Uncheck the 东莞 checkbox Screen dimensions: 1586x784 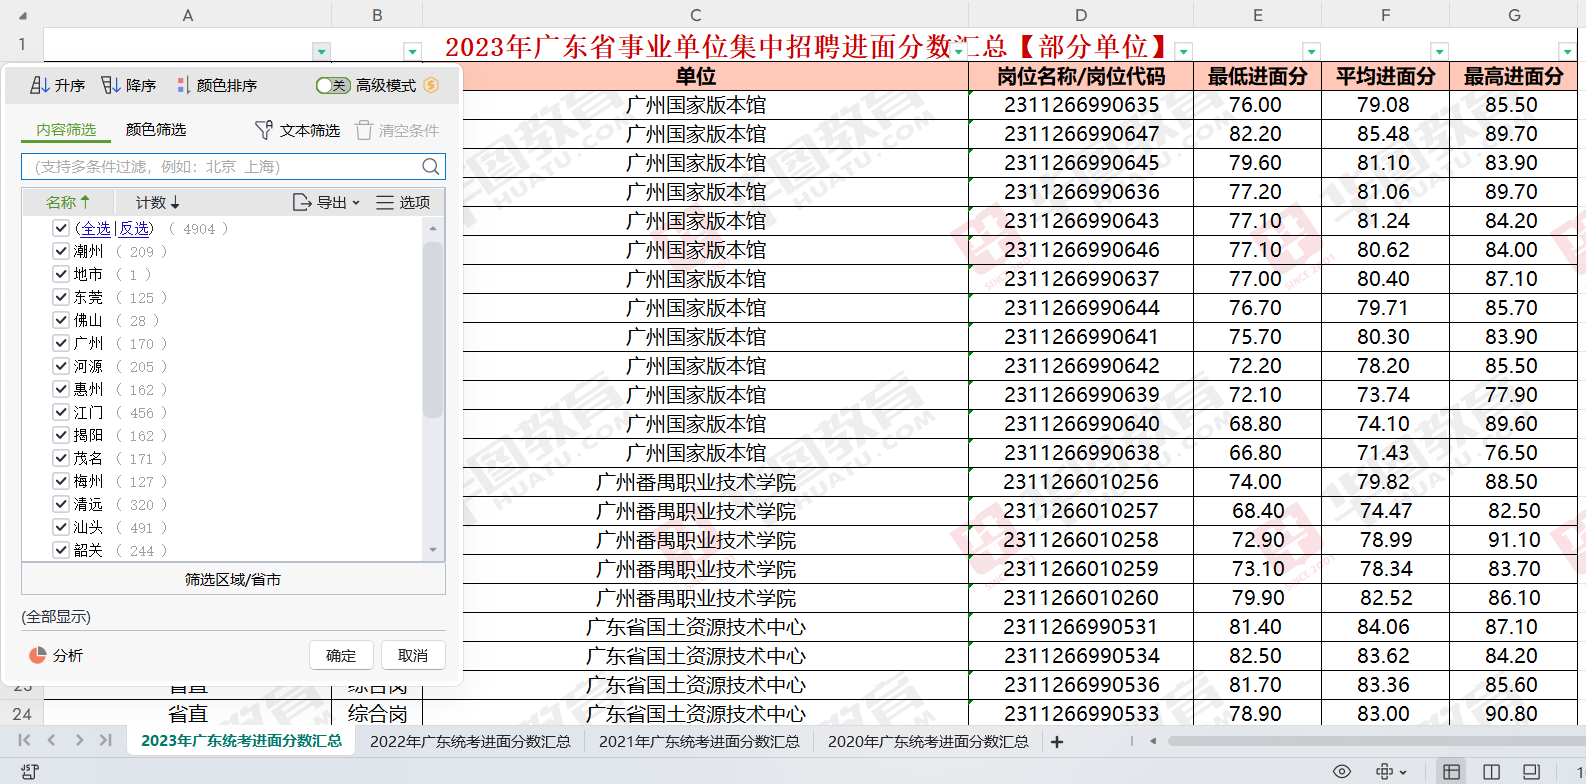click(x=61, y=297)
